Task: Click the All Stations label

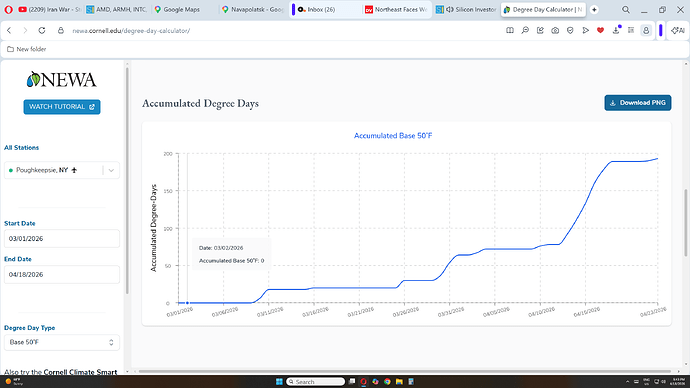Action: click(22, 147)
